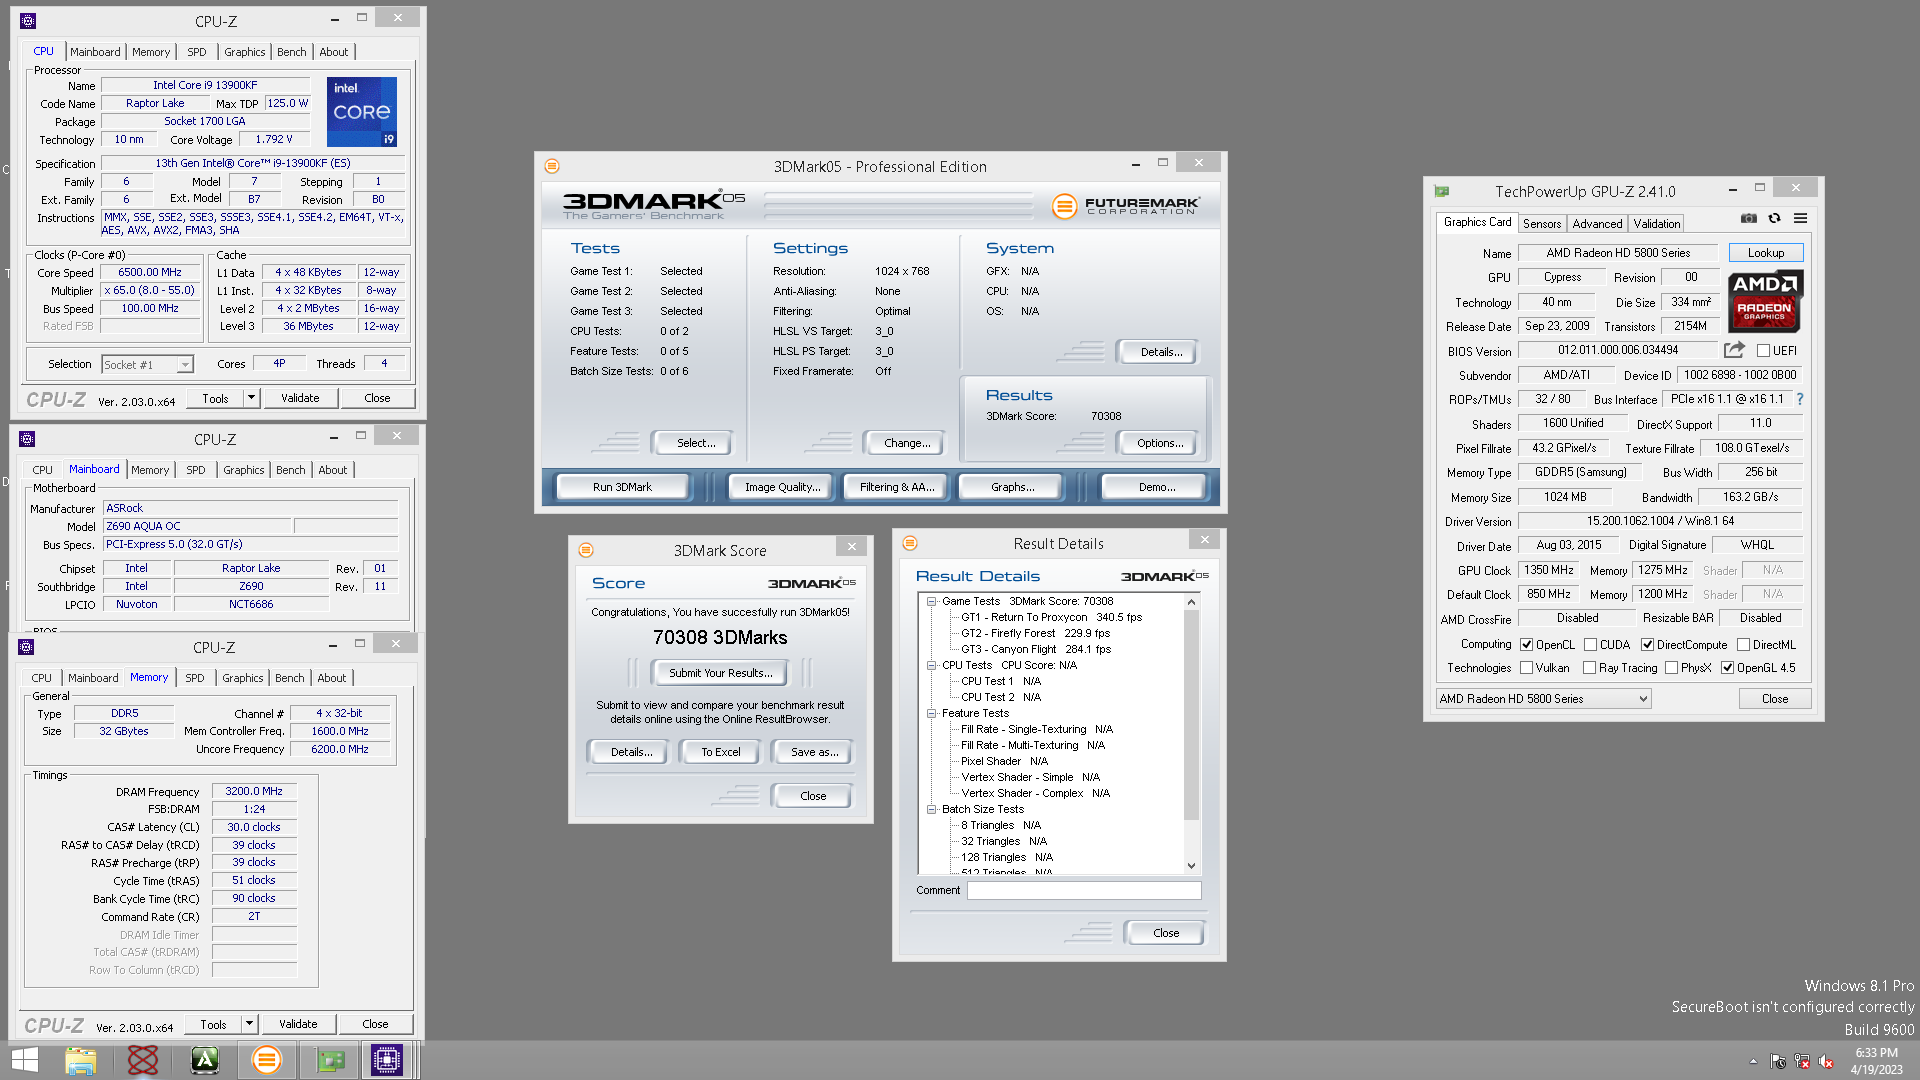Open the green A taskbar application

(205, 1060)
